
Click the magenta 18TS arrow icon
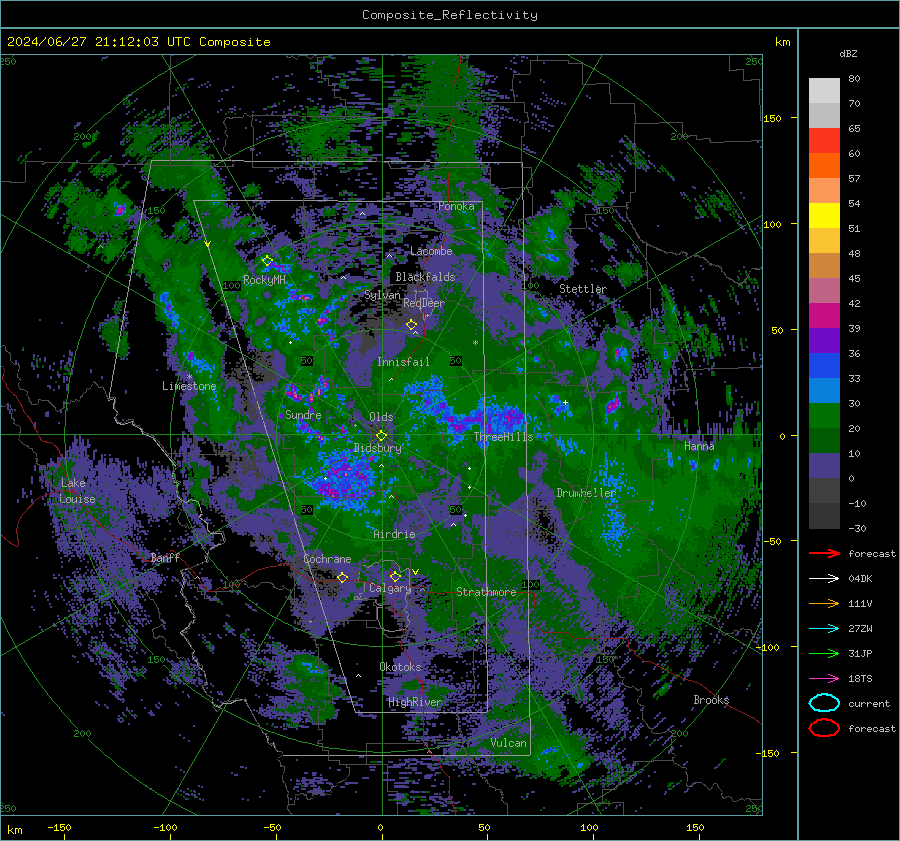point(824,678)
